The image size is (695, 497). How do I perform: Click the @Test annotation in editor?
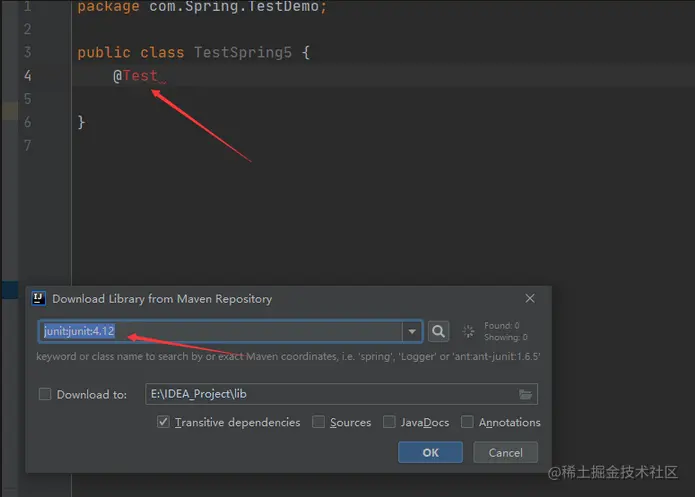coord(136,76)
